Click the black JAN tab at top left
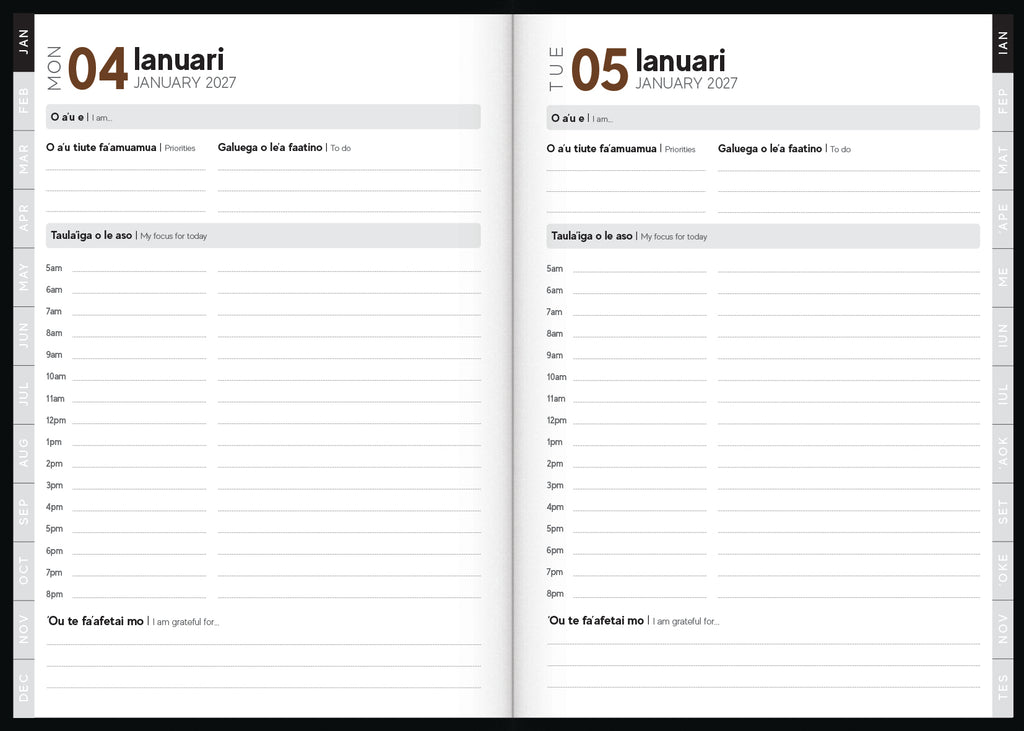Image resolution: width=1024 pixels, height=731 pixels. click(24, 42)
